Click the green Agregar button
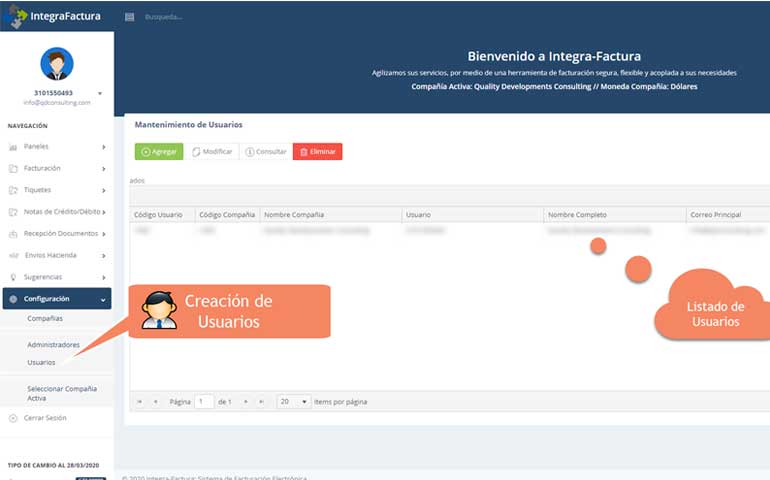 coord(159,151)
